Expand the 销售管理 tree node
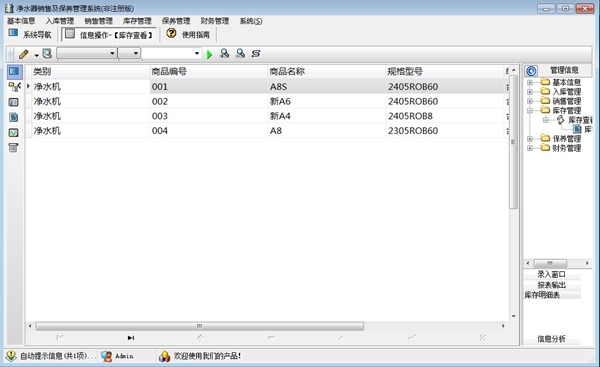 click(x=530, y=101)
